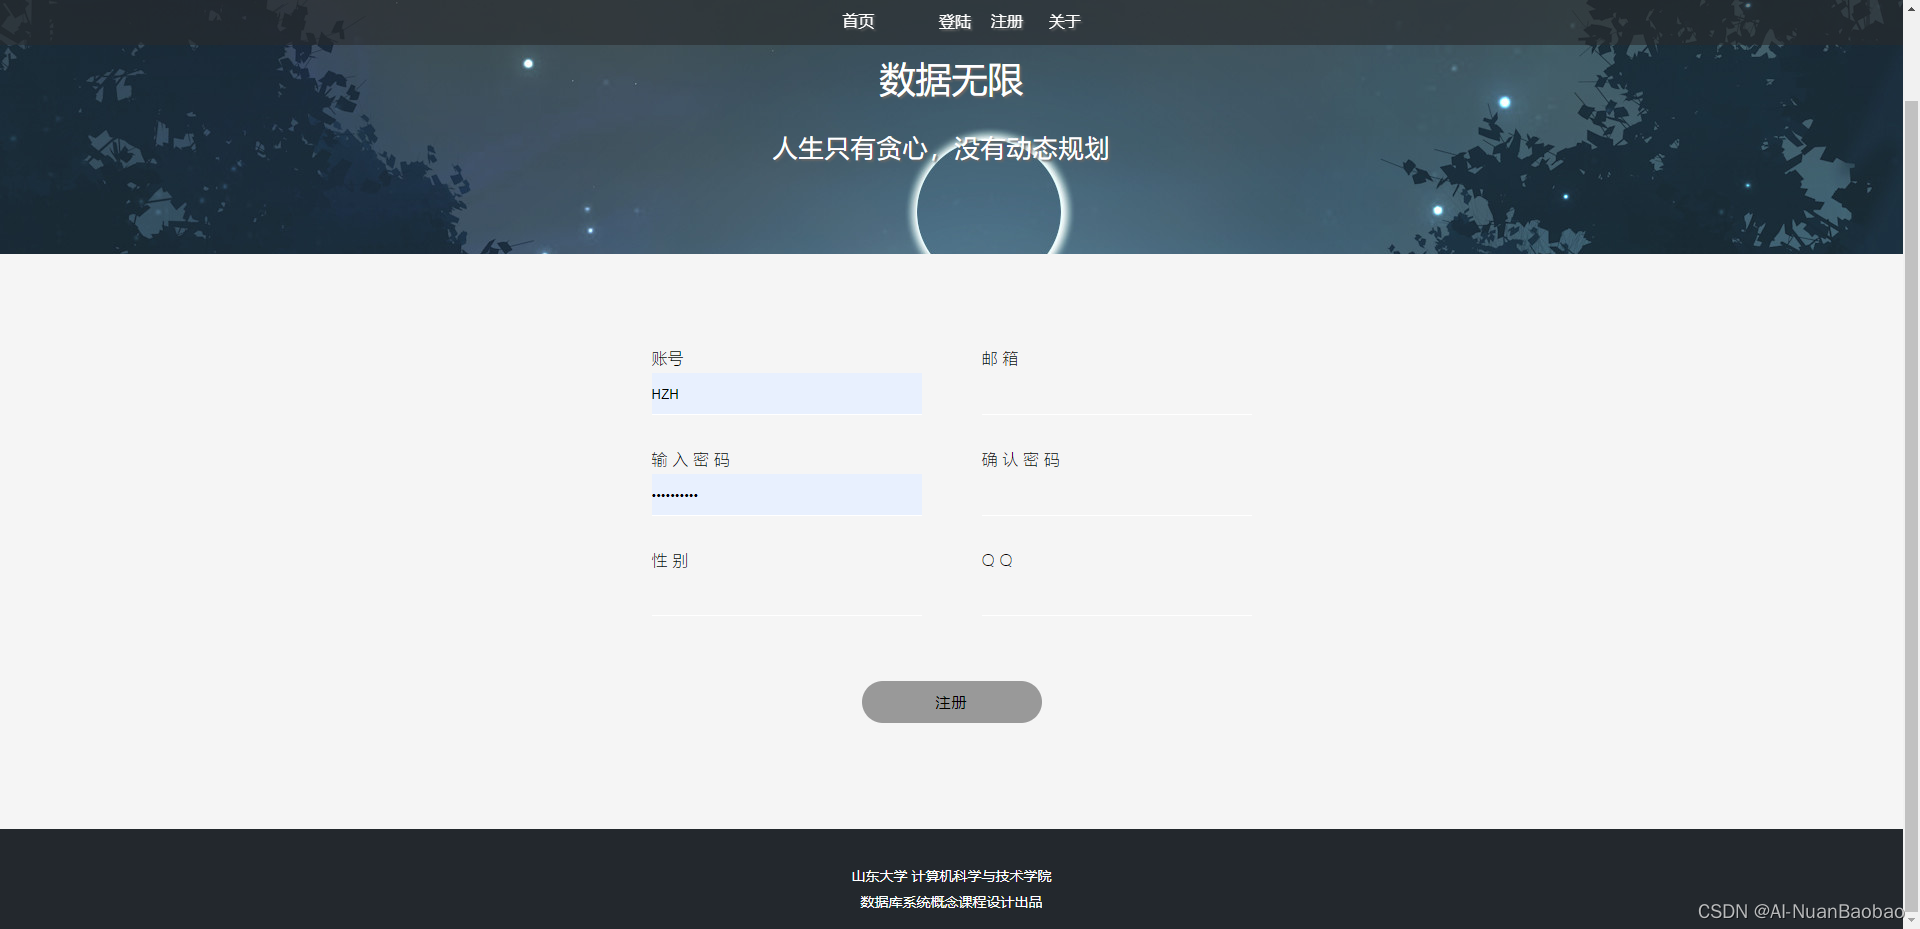Submit the form with the gray 注册 button
Viewport: 1920px width, 929px height.
951,702
